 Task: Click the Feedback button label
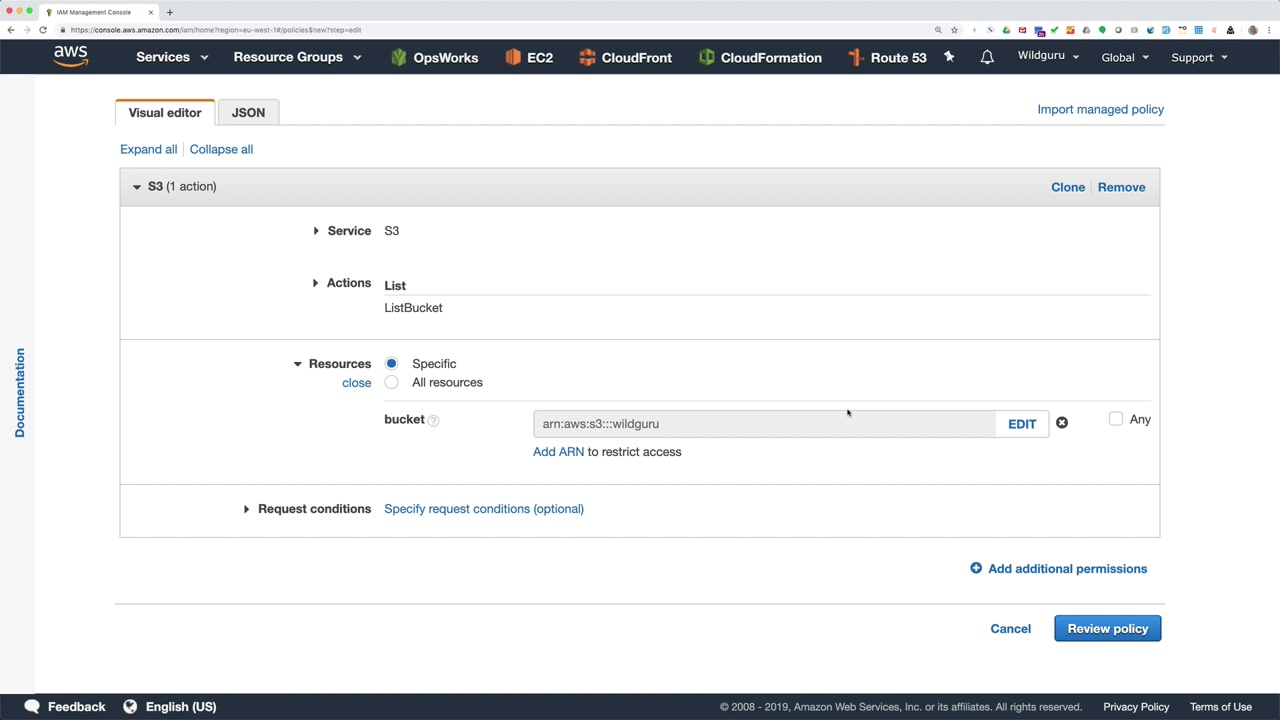[x=76, y=707]
